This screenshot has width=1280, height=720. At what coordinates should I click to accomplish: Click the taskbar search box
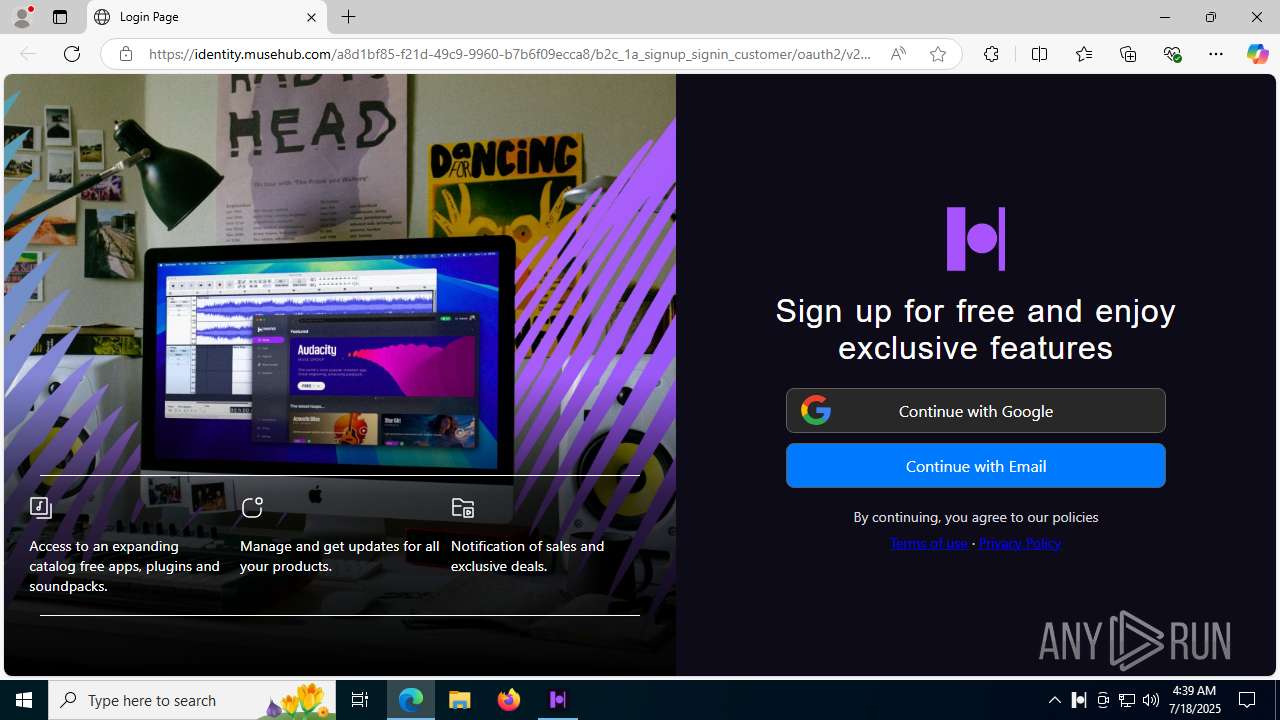192,700
